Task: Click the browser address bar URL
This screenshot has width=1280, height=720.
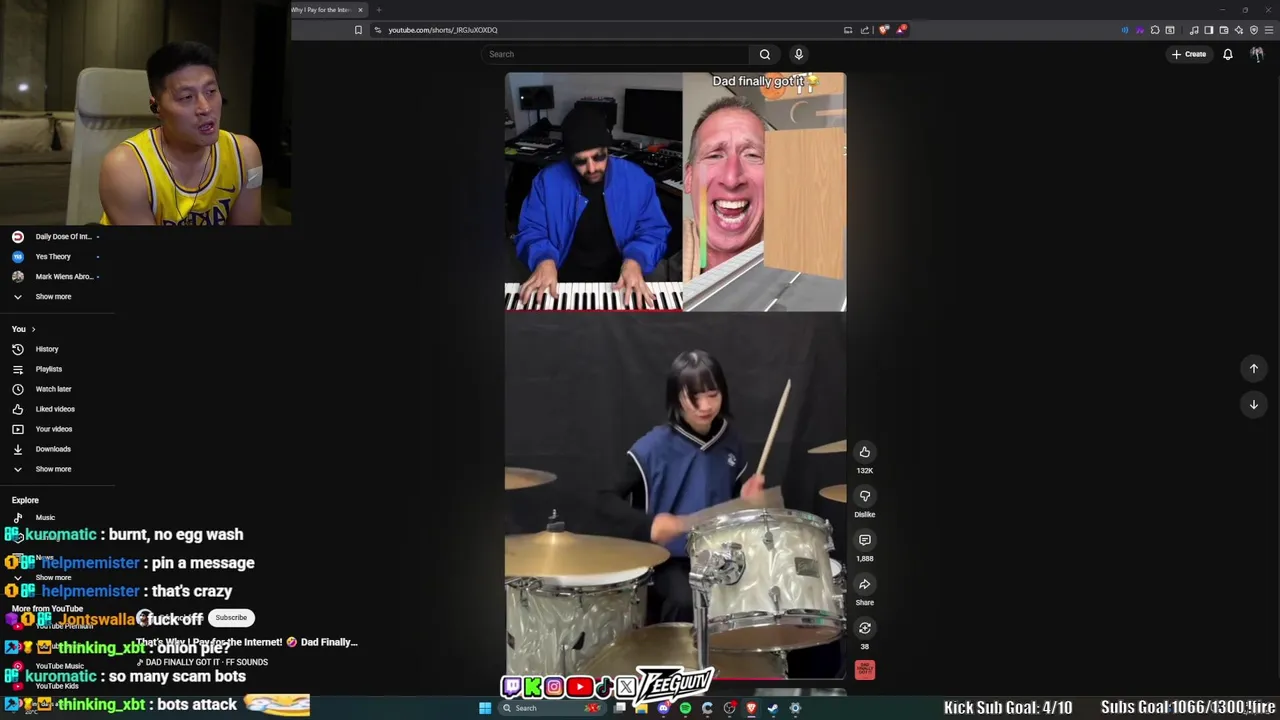Action: click(x=443, y=30)
